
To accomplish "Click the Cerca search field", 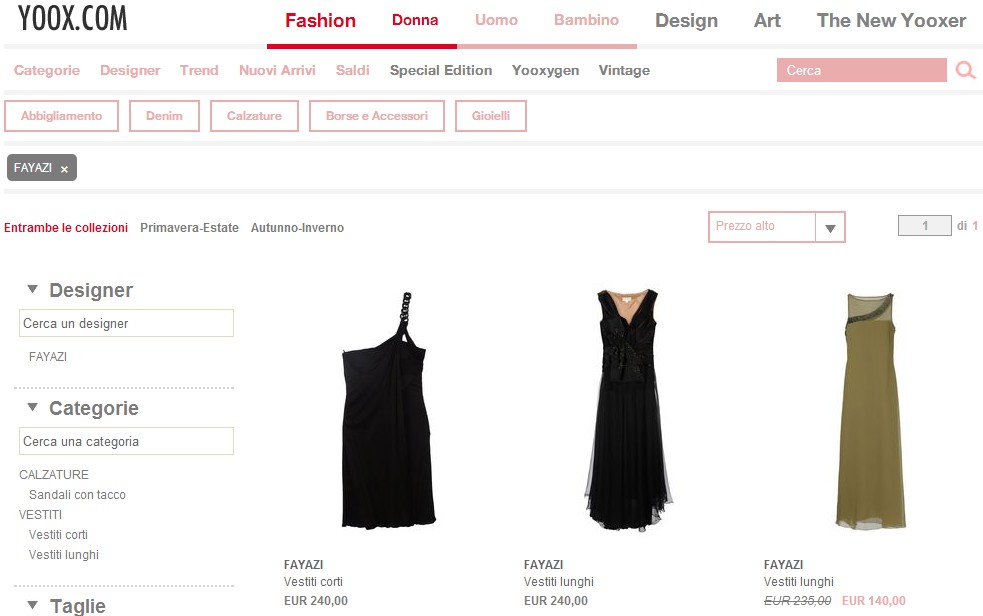I will pyautogui.click(x=861, y=70).
